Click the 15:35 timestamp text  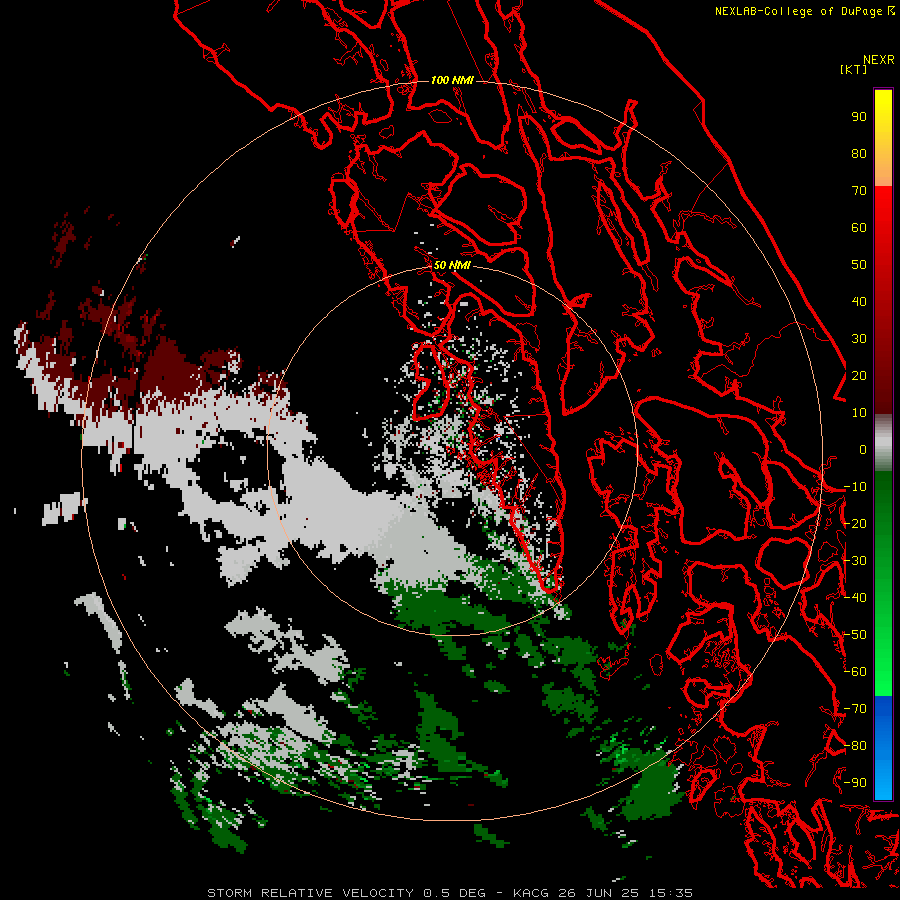click(670, 893)
